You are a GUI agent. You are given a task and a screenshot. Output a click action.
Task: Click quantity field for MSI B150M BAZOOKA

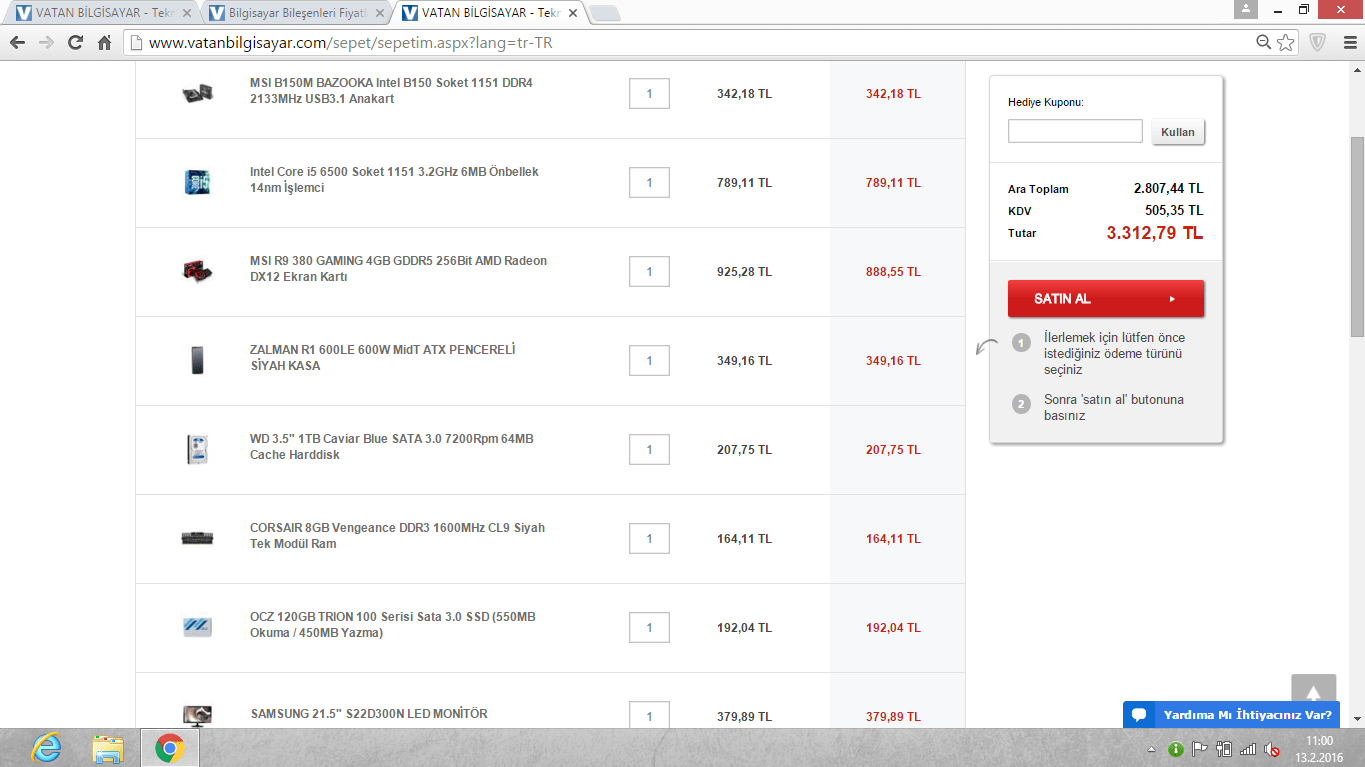click(649, 94)
